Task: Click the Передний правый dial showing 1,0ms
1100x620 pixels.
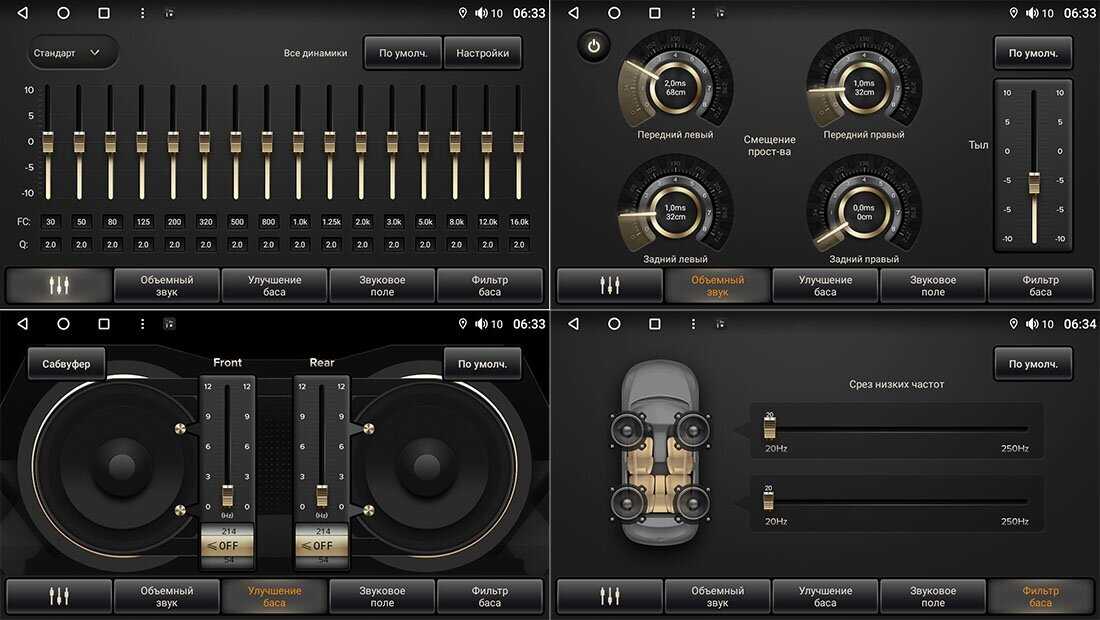Action: click(x=864, y=87)
